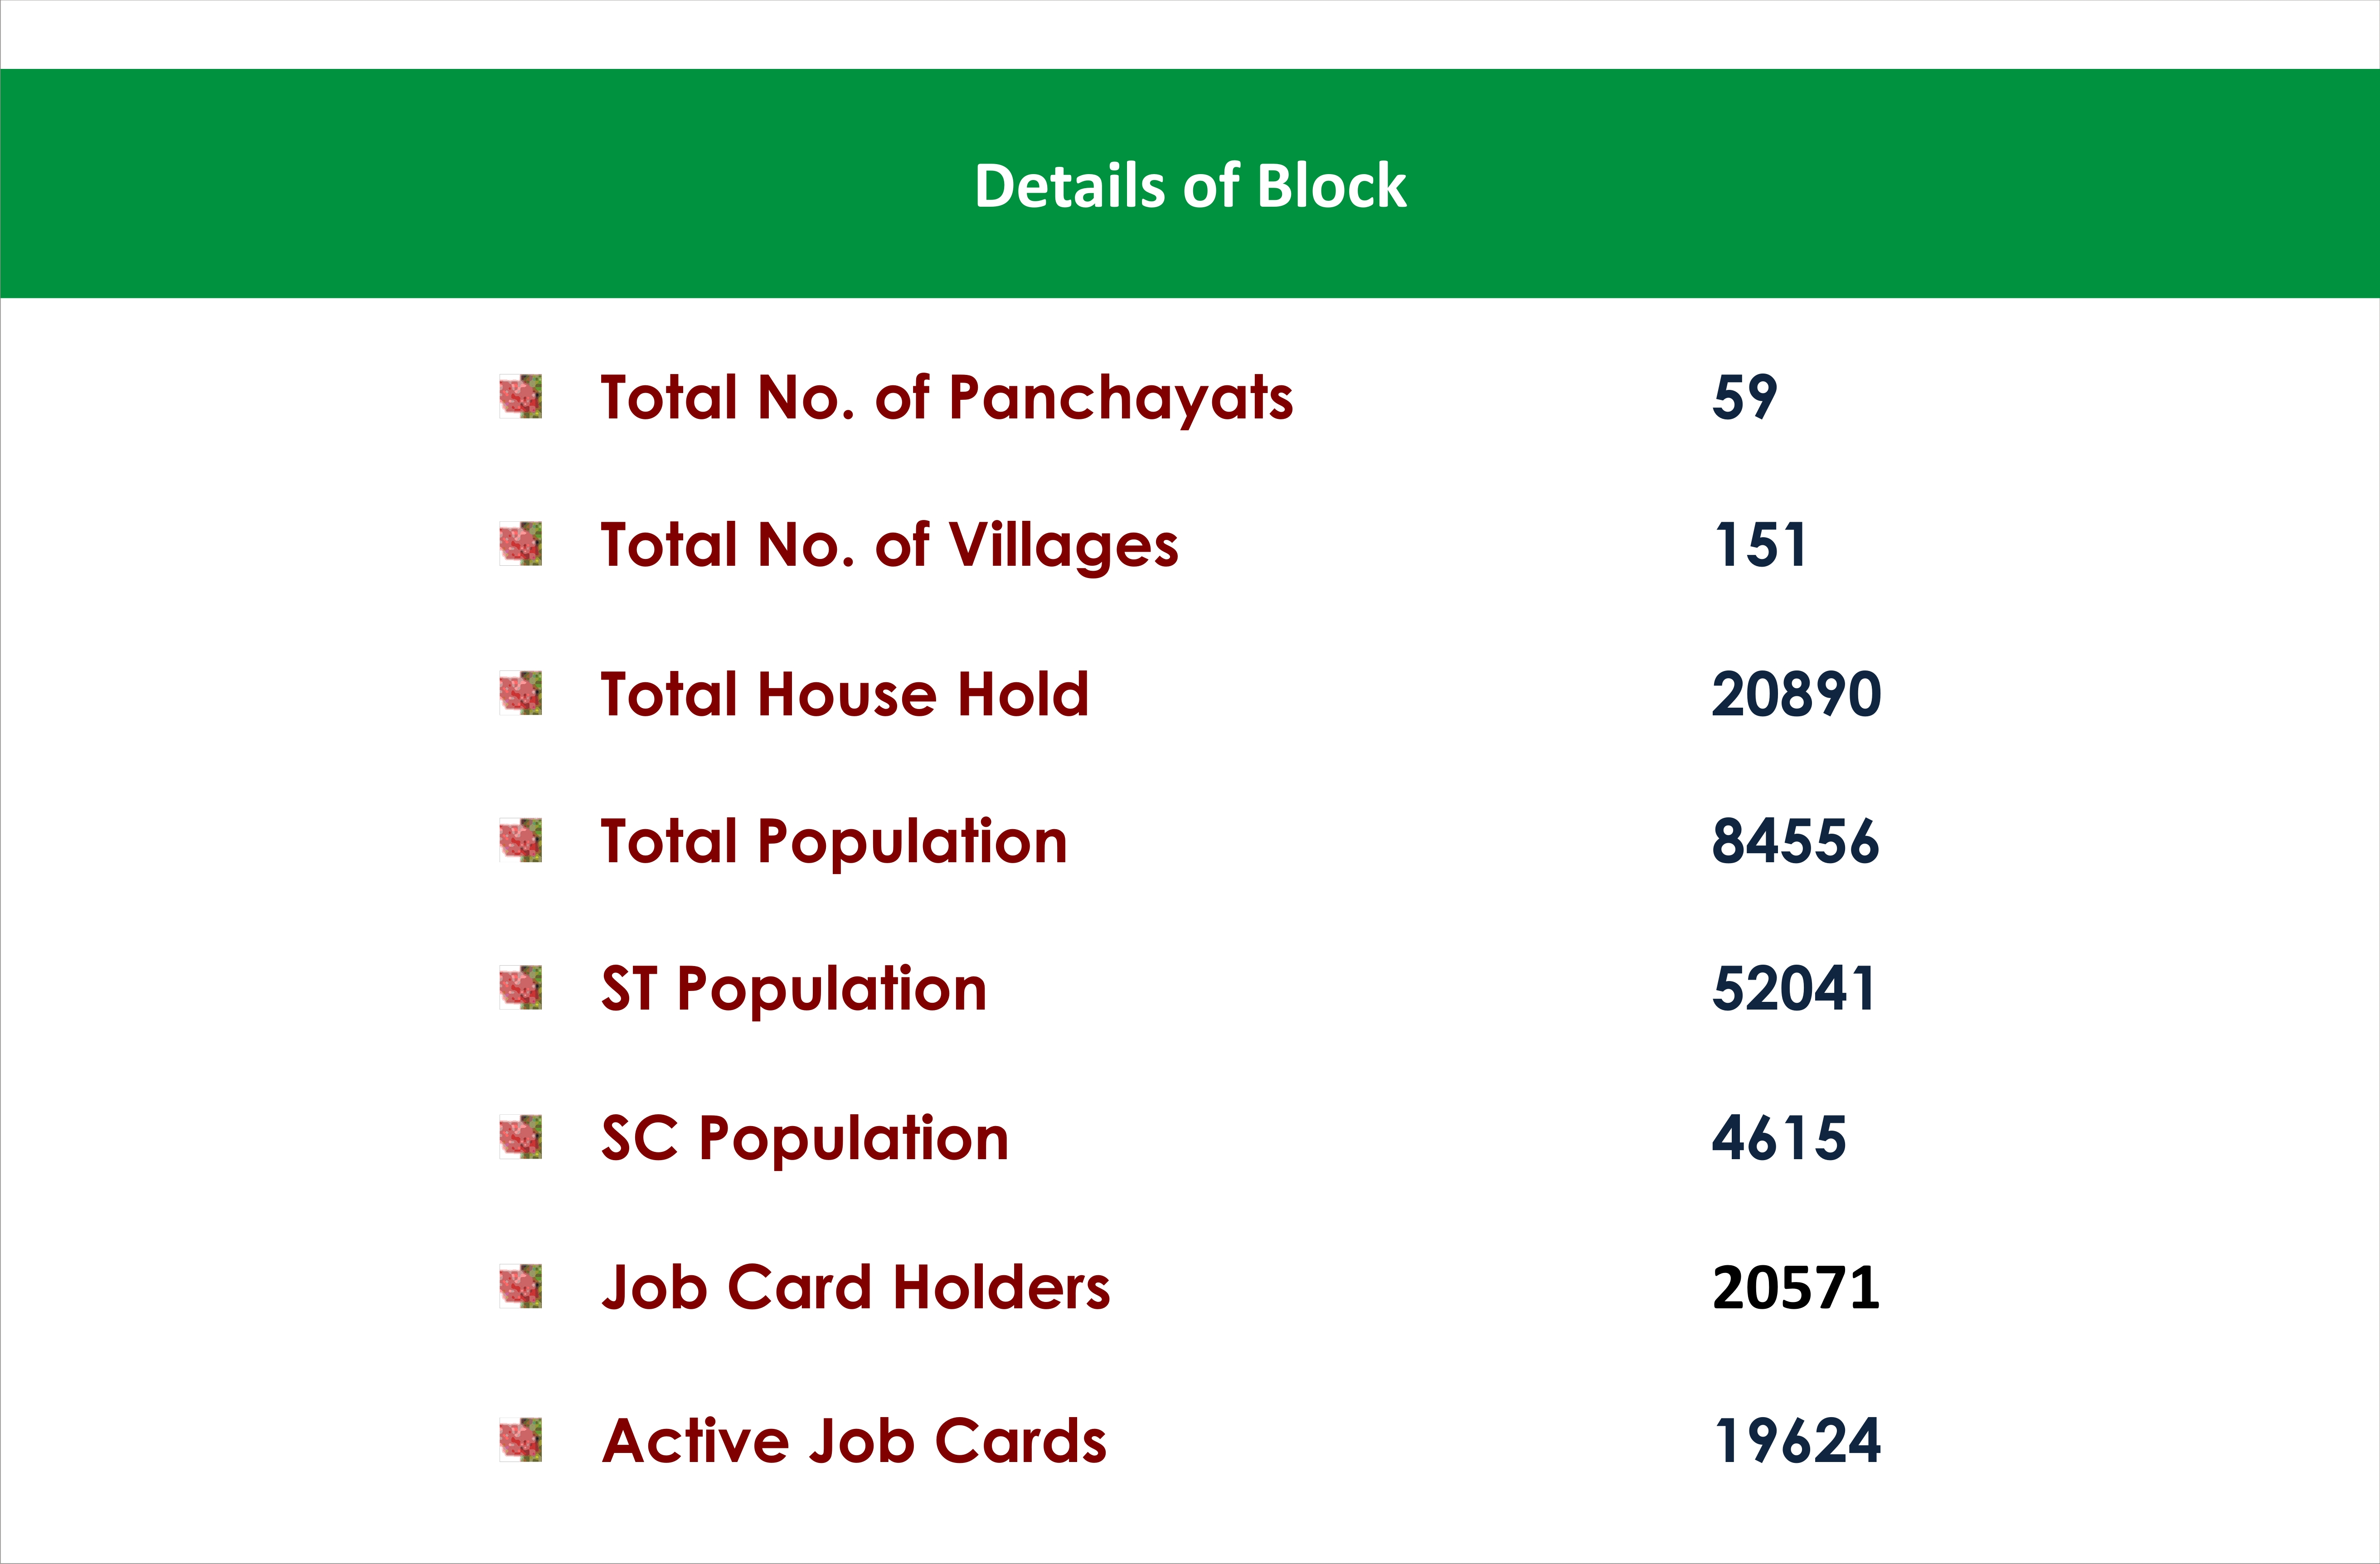Click the total population value 84556
This screenshot has height=1564, width=2380.
pos(1795,841)
